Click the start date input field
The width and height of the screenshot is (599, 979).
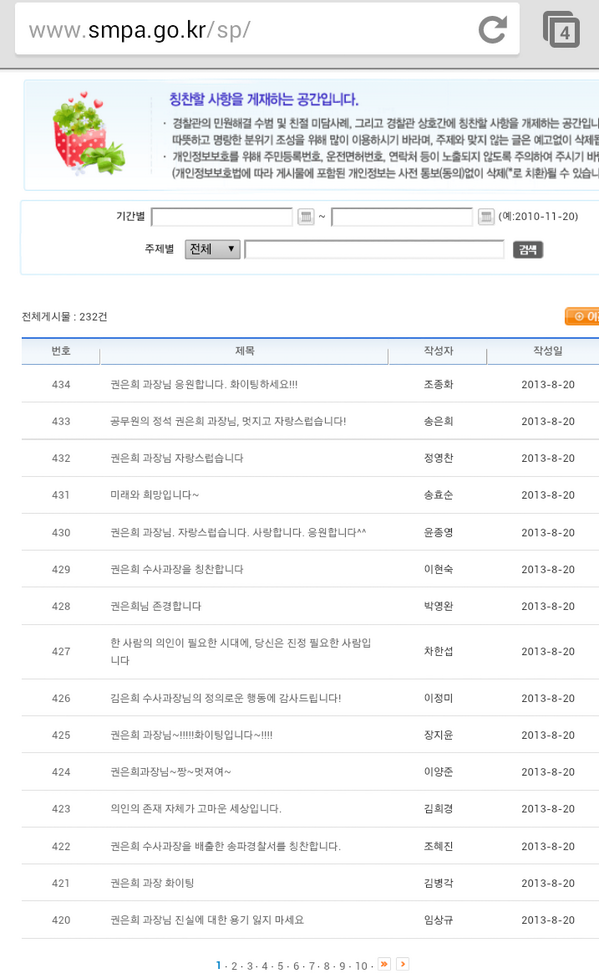tap(222, 217)
